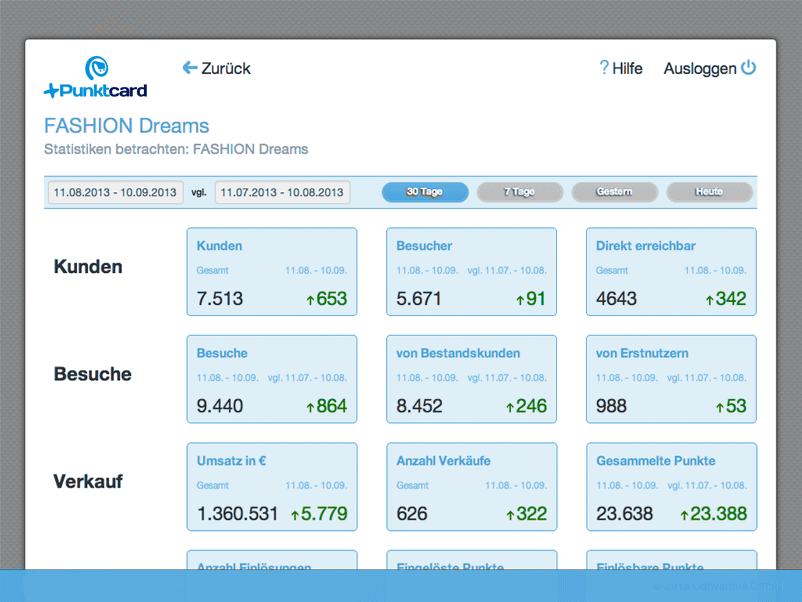Image resolution: width=802 pixels, height=602 pixels.
Task: Open the Direkt erreichbar card title
Action: (645, 246)
